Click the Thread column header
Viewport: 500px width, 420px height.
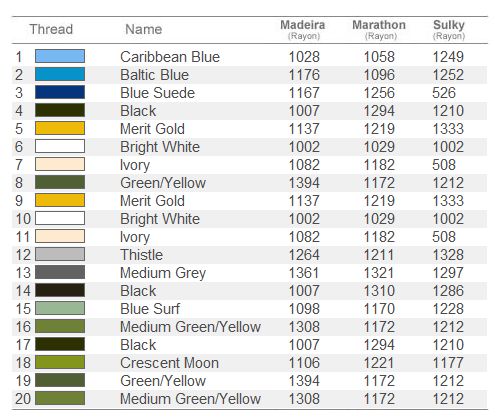[x=51, y=29]
